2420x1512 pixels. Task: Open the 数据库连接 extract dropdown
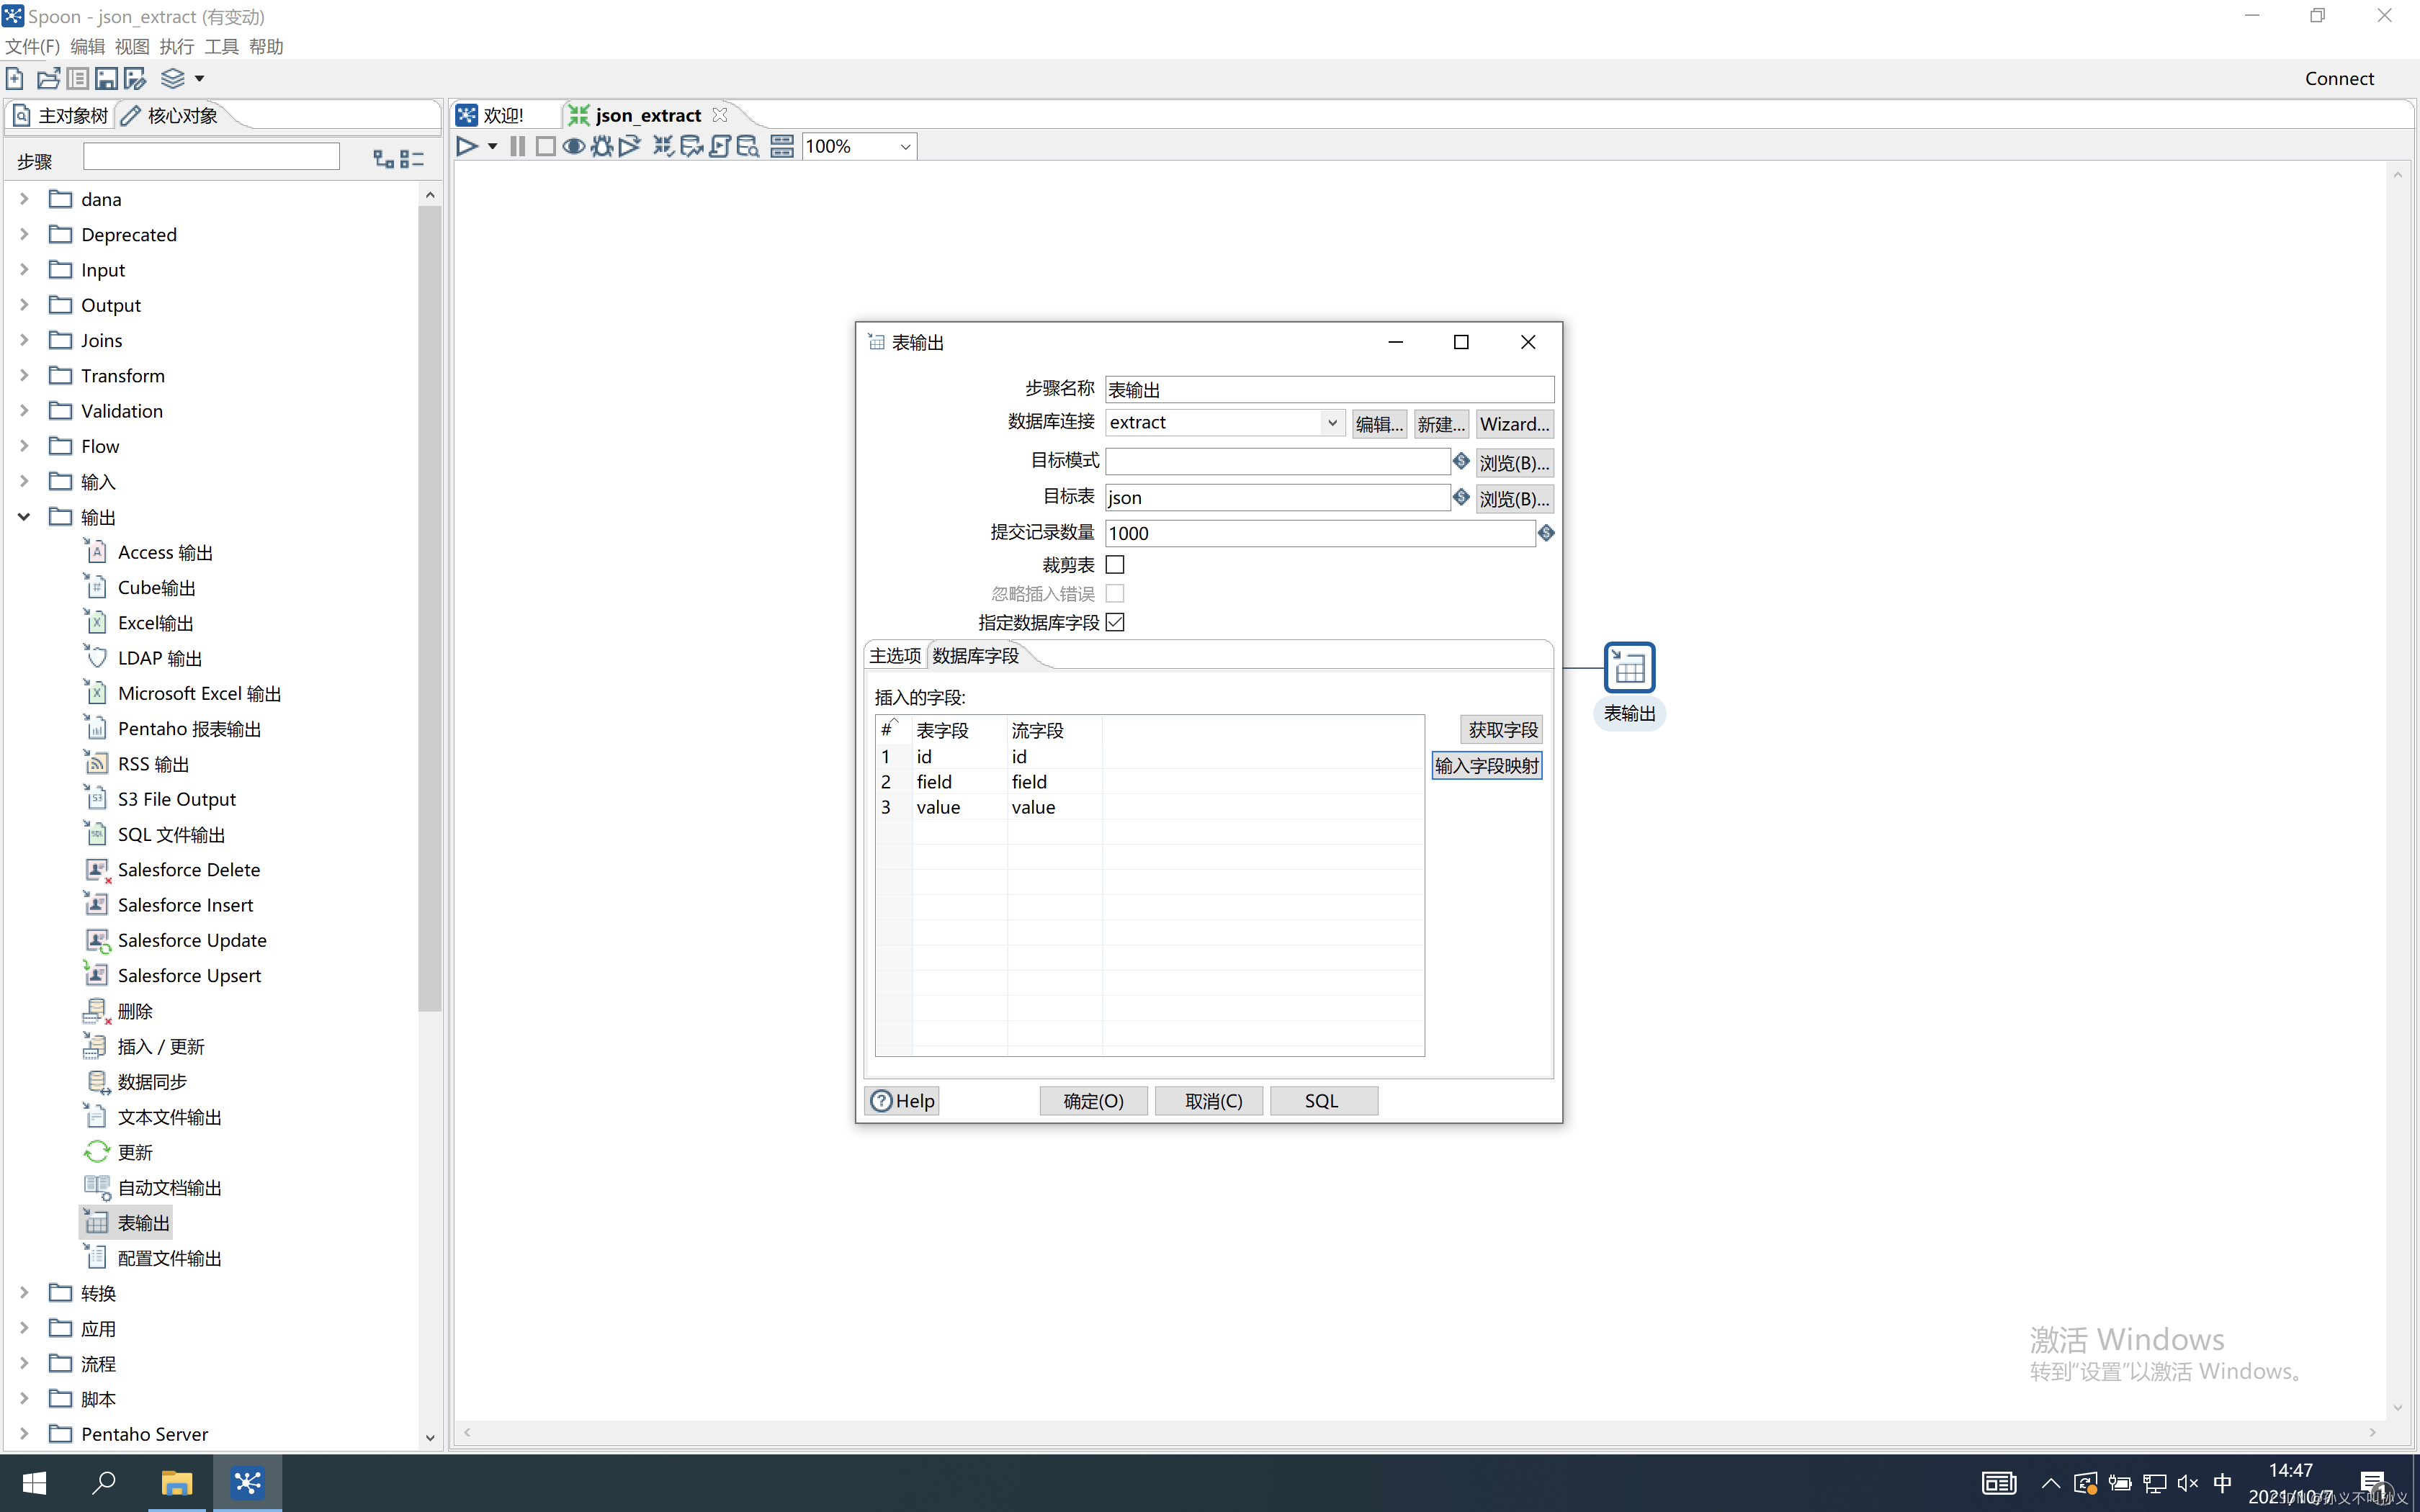(x=1331, y=423)
